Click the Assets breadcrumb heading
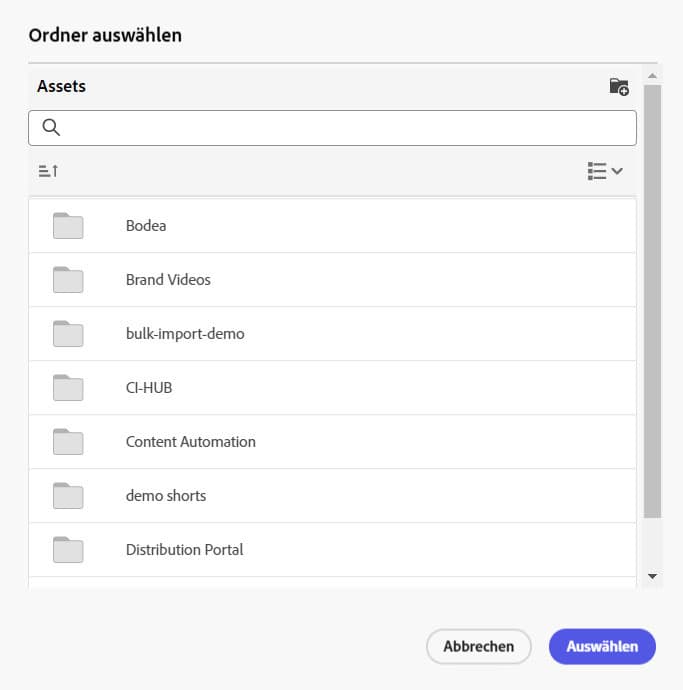 pos(62,87)
